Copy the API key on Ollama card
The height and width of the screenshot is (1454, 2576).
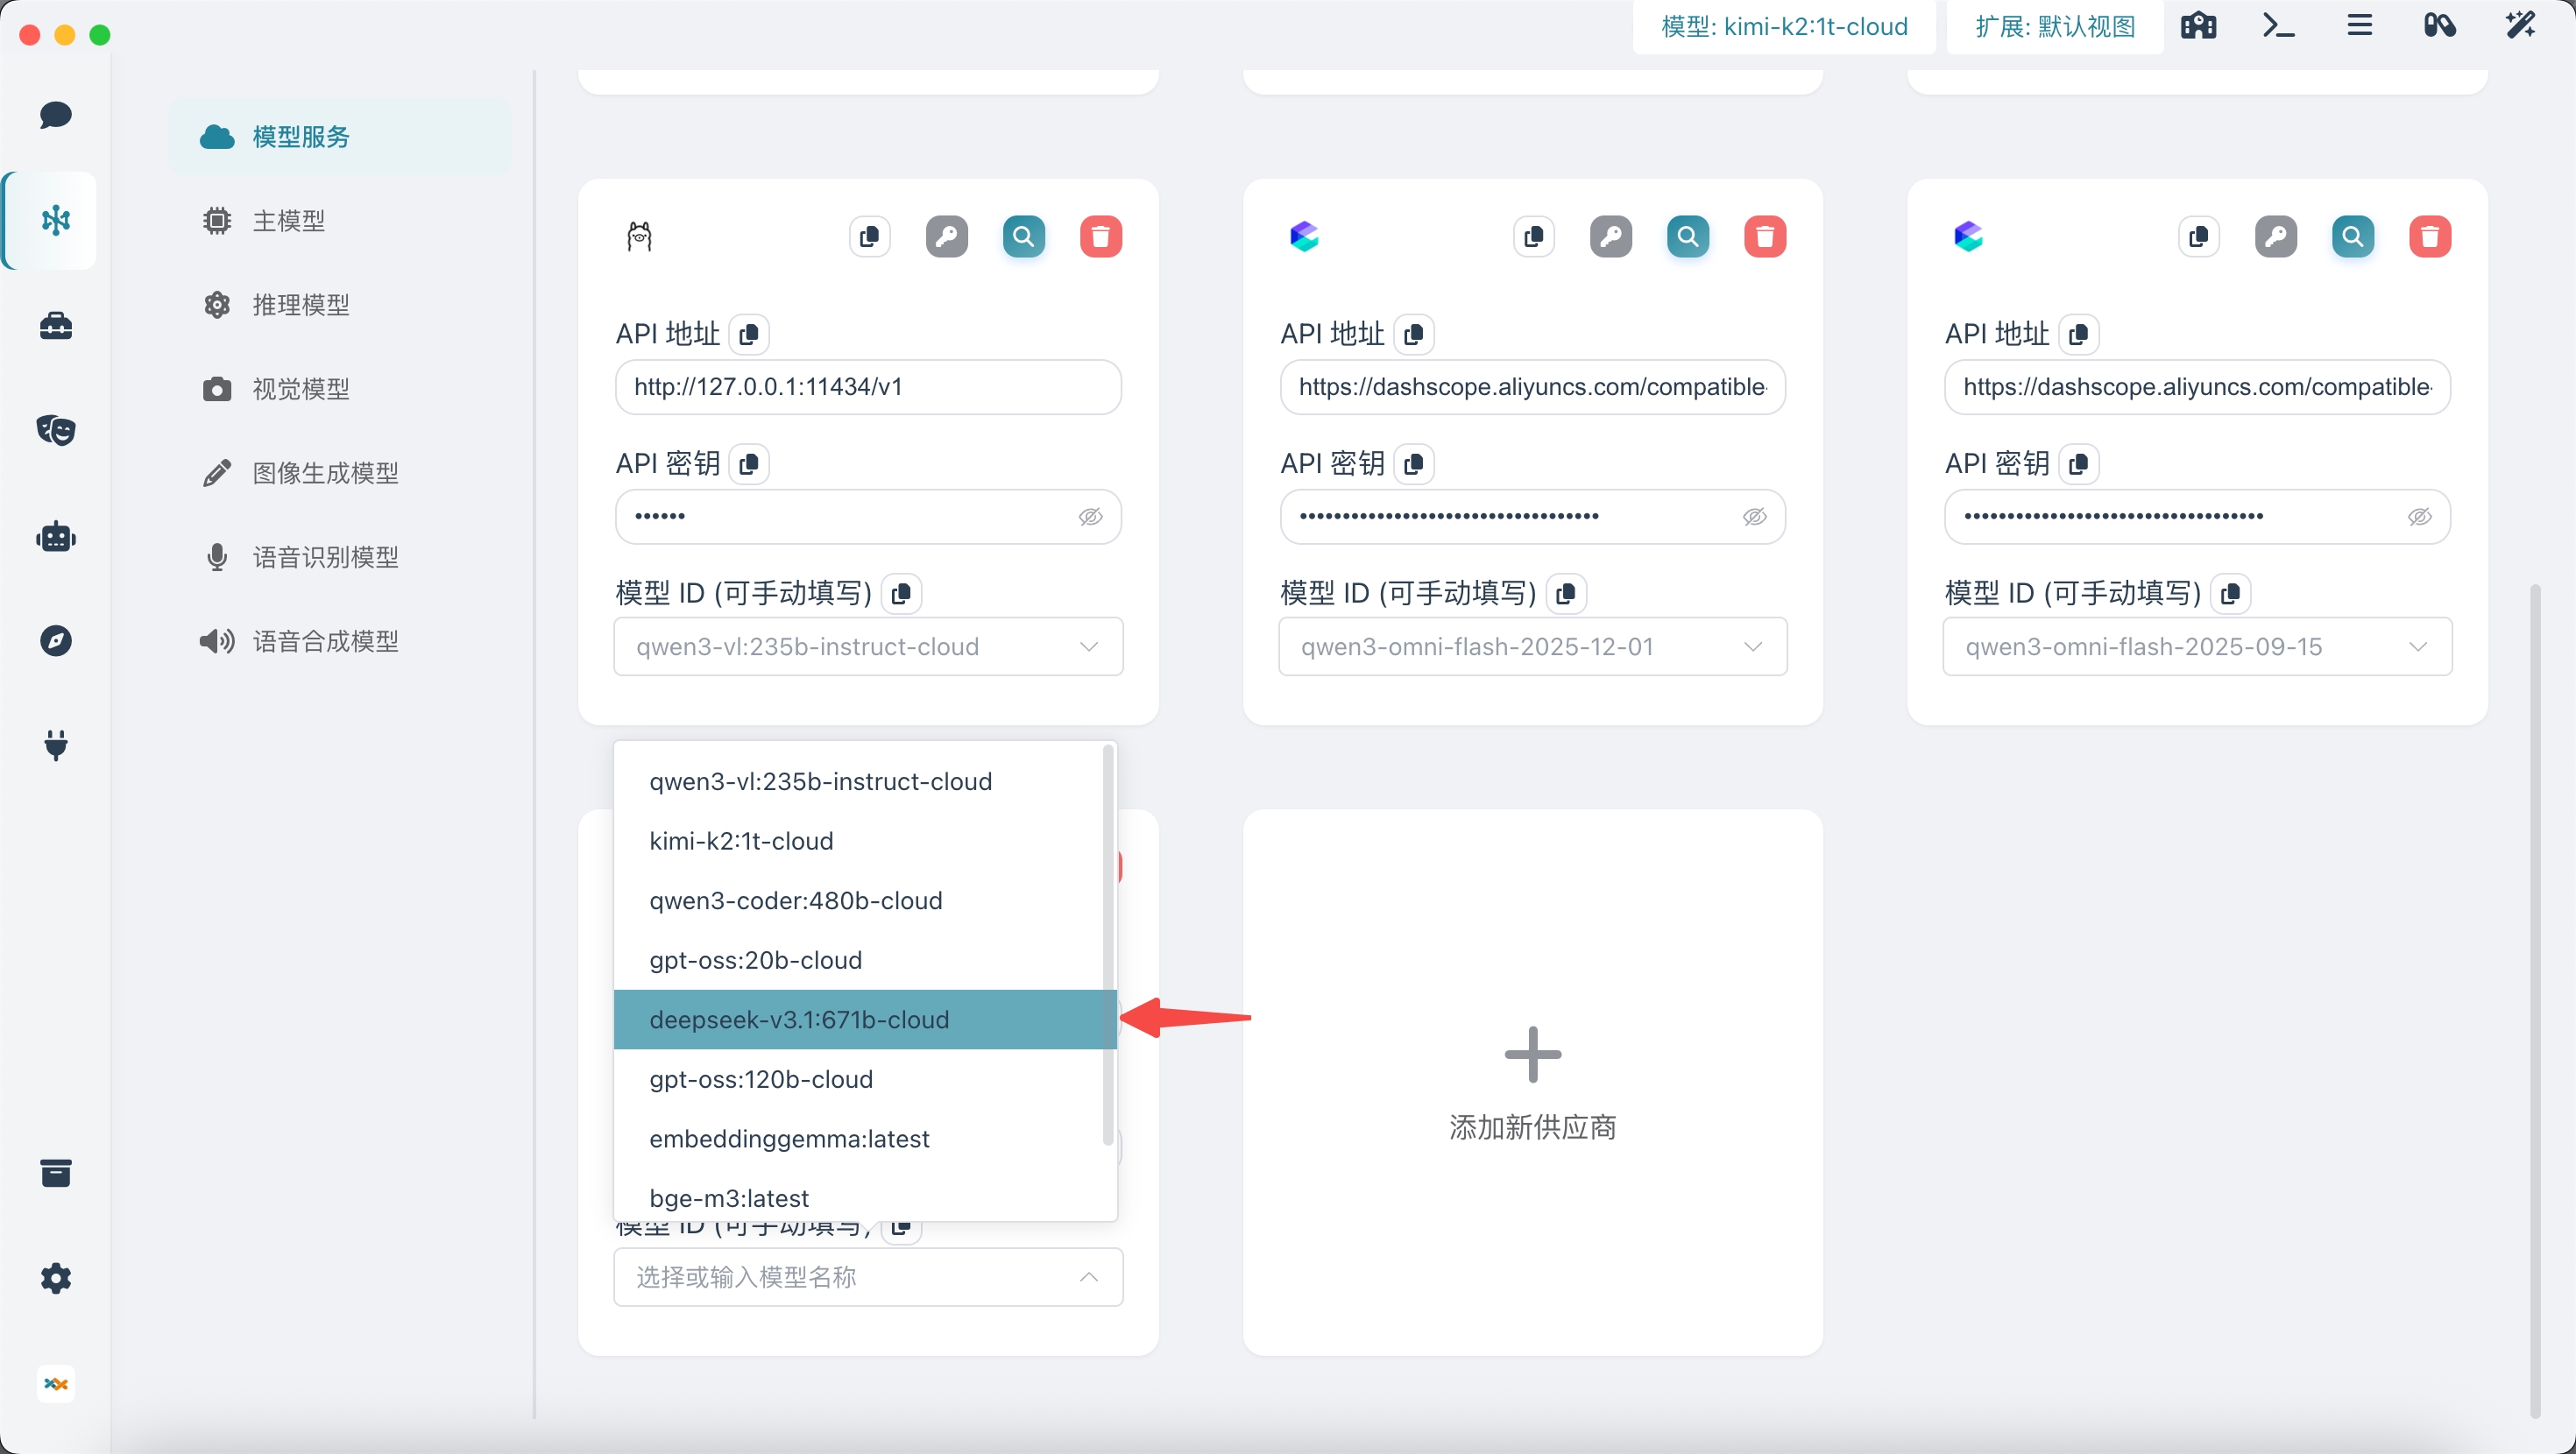click(749, 464)
